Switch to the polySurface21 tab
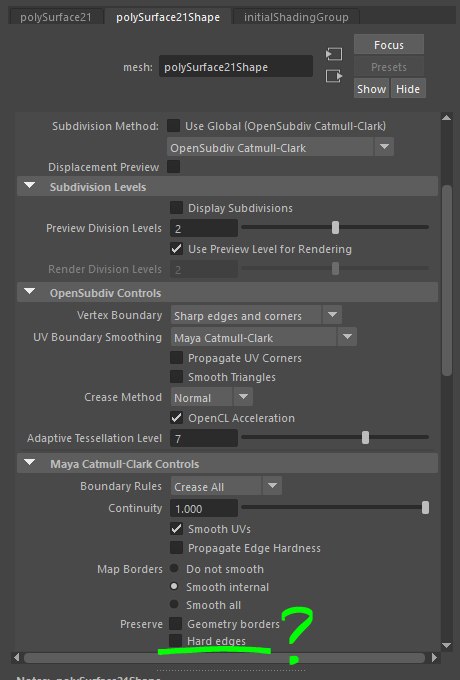The height and width of the screenshot is (680, 460). pos(56,17)
